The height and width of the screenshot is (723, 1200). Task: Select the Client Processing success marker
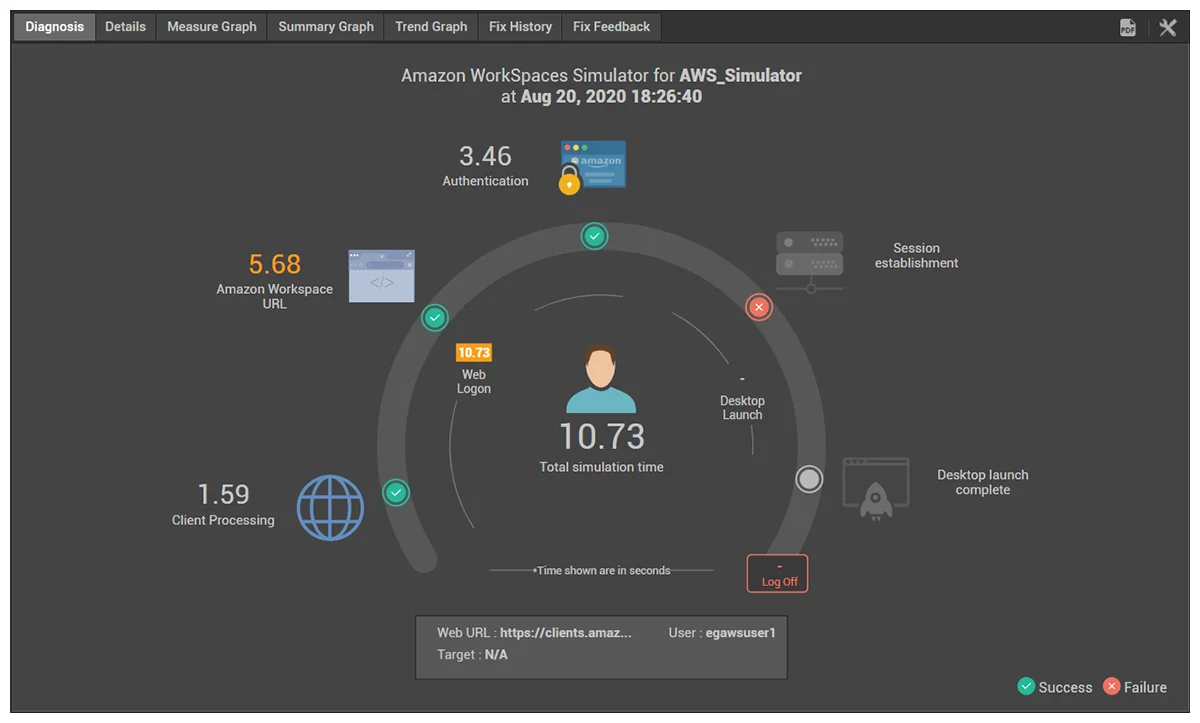pyautogui.click(x=397, y=492)
